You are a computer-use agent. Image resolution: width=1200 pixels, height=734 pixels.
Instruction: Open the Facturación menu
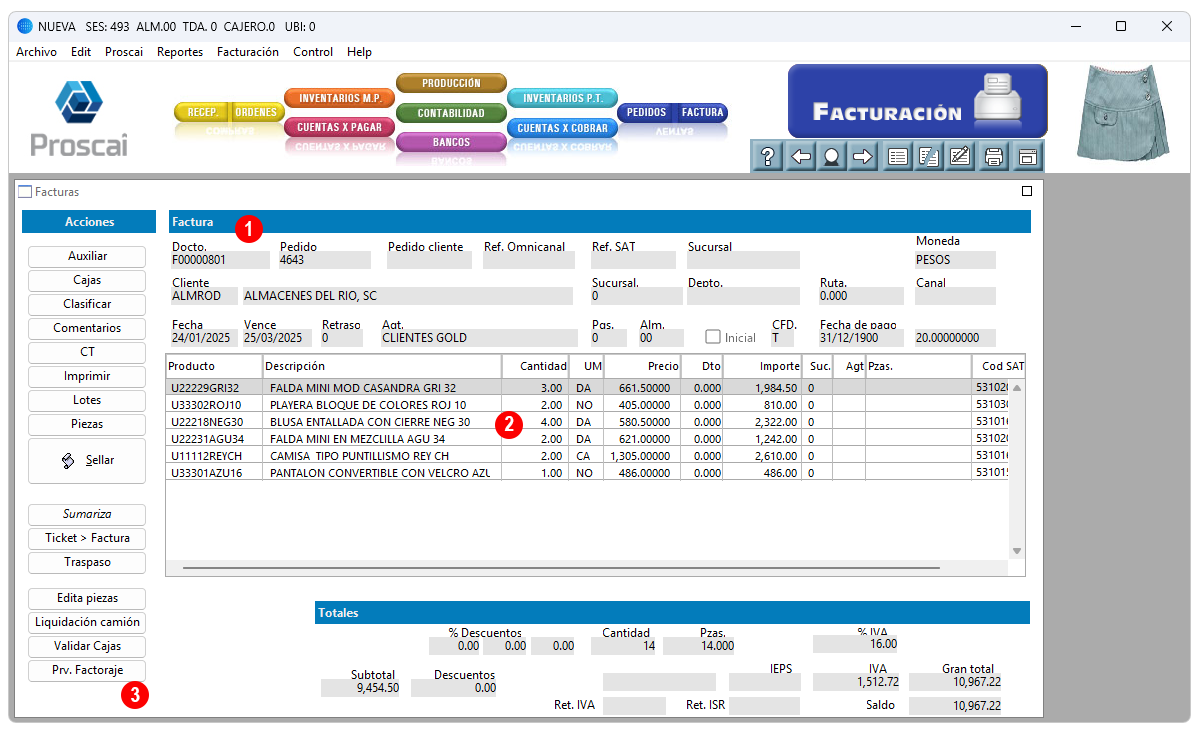(x=248, y=52)
